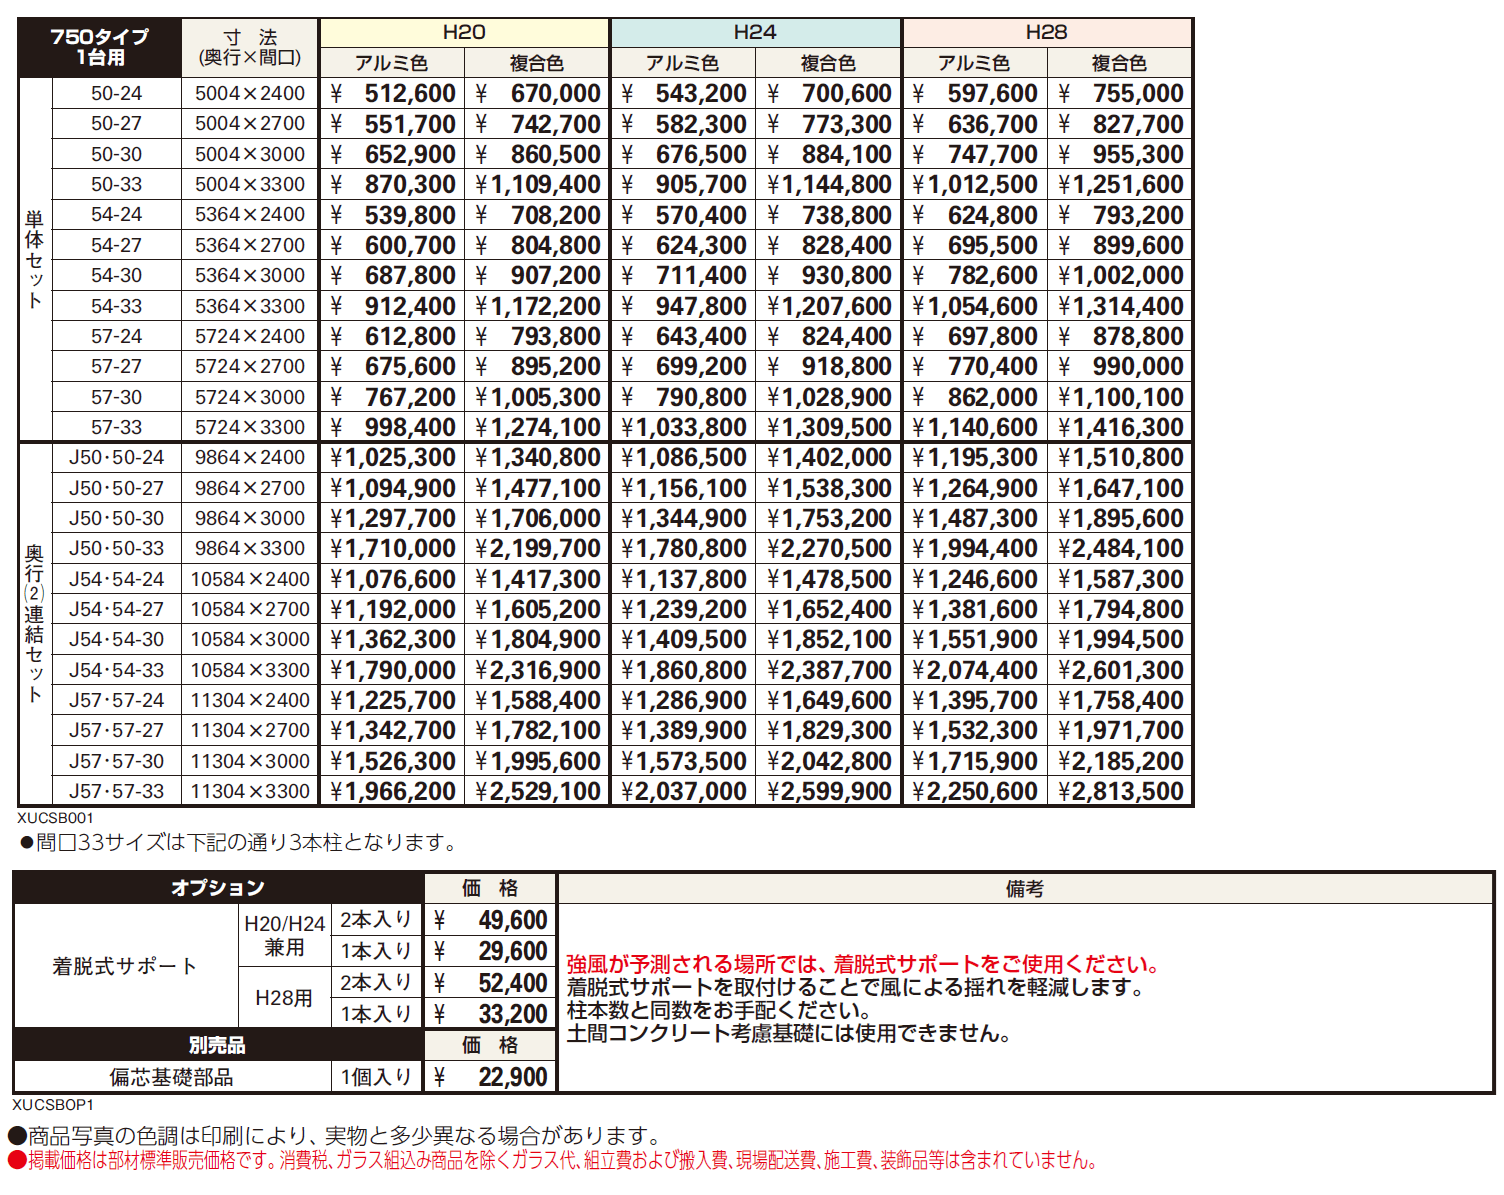Select the 寸法 (奥行×間口) header
This screenshot has height=1195, width=1504.
click(x=250, y=47)
